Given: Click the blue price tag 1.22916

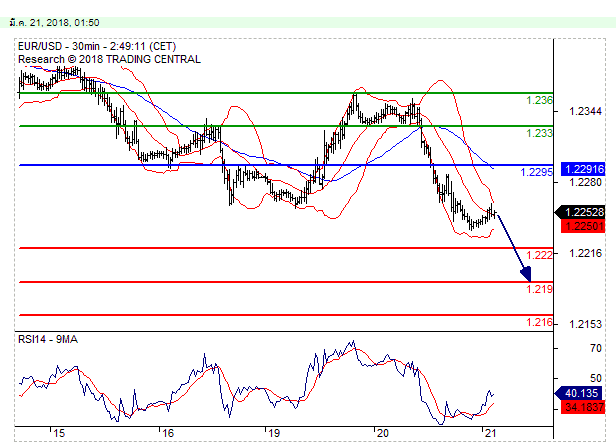Looking at the screenshot, I should pos(583,169).
